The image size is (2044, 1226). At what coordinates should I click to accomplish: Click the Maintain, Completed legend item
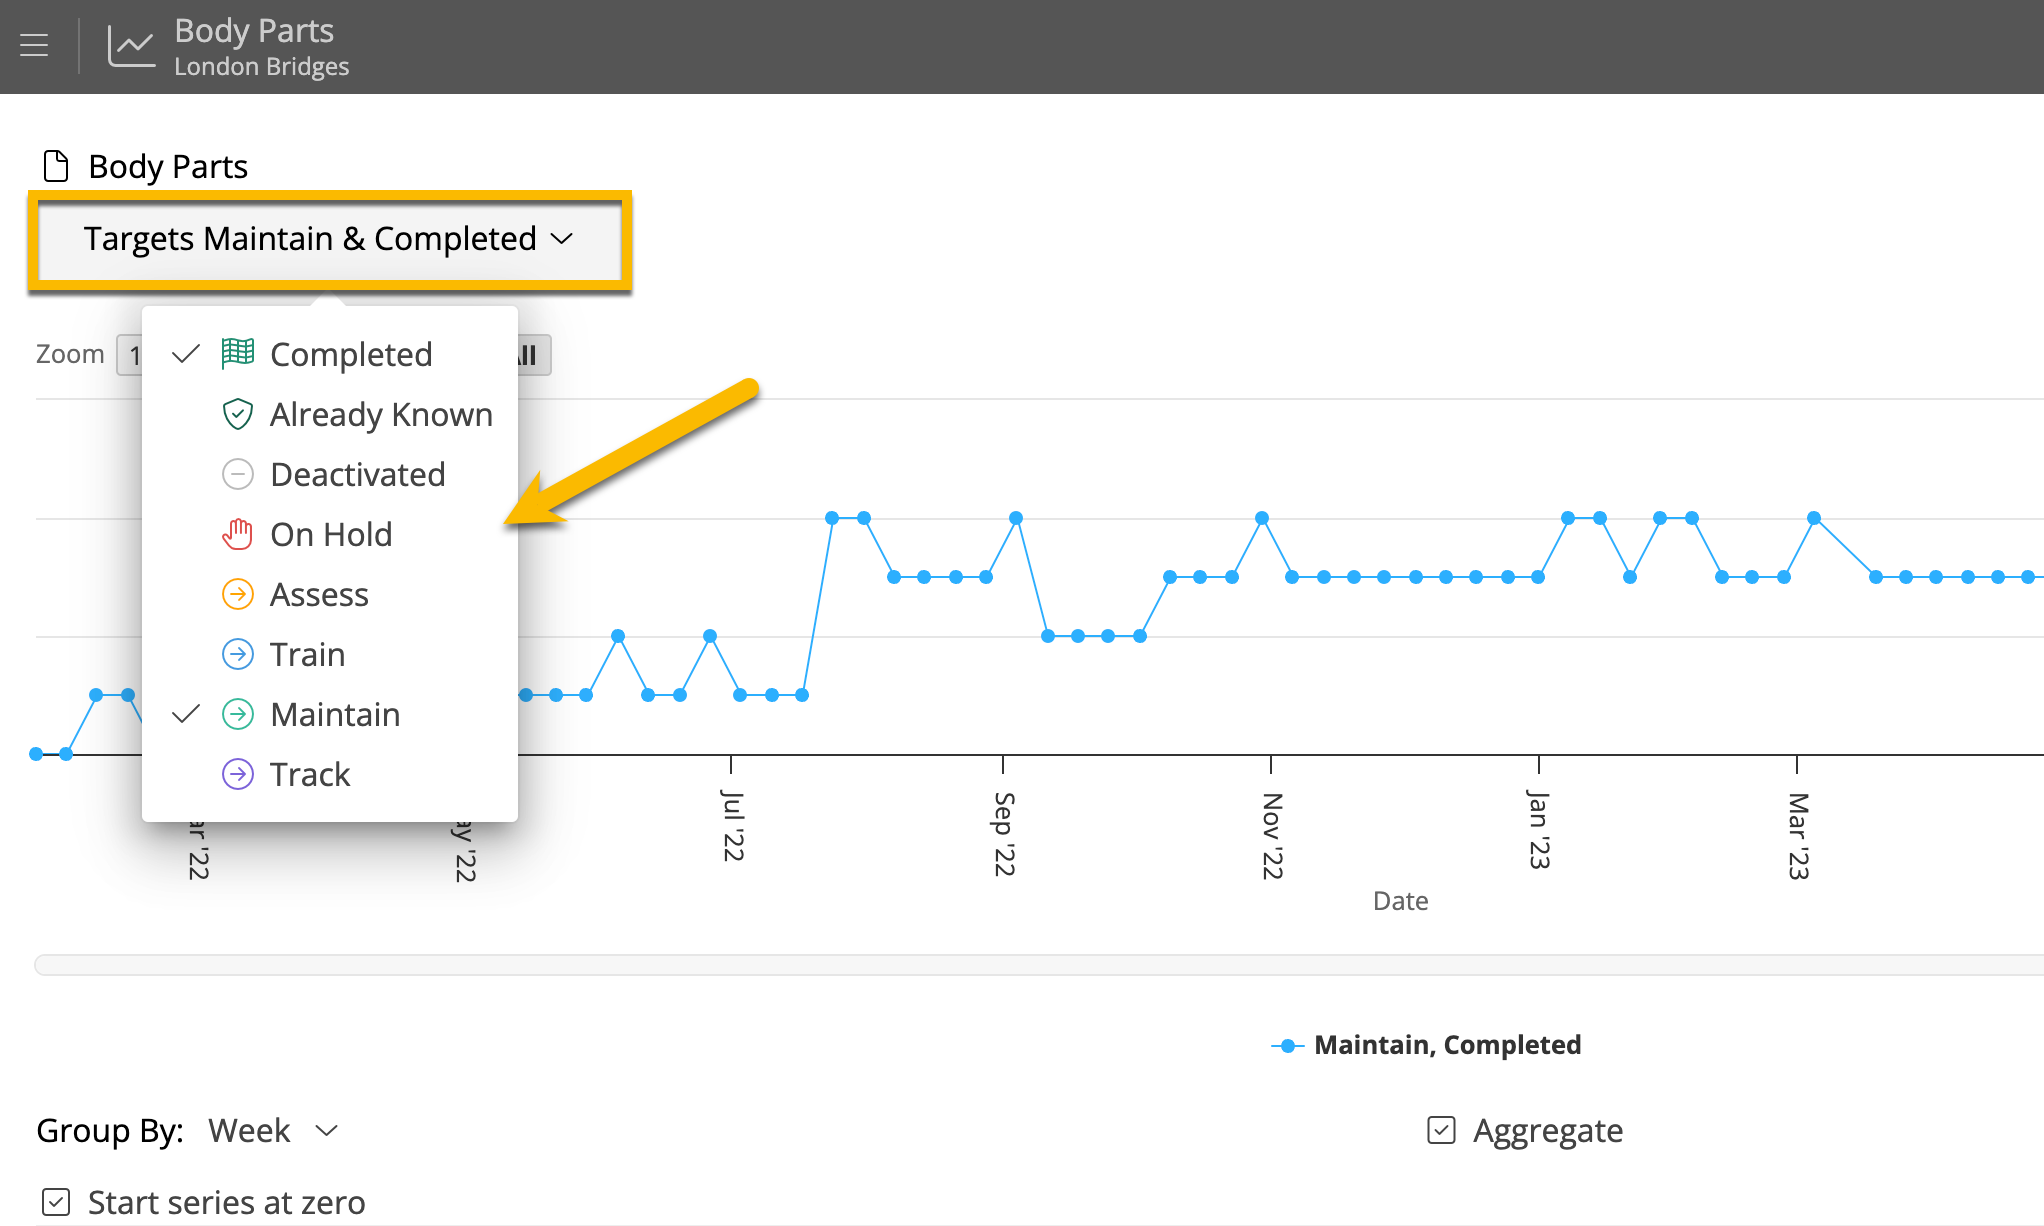(1428, 1044)
